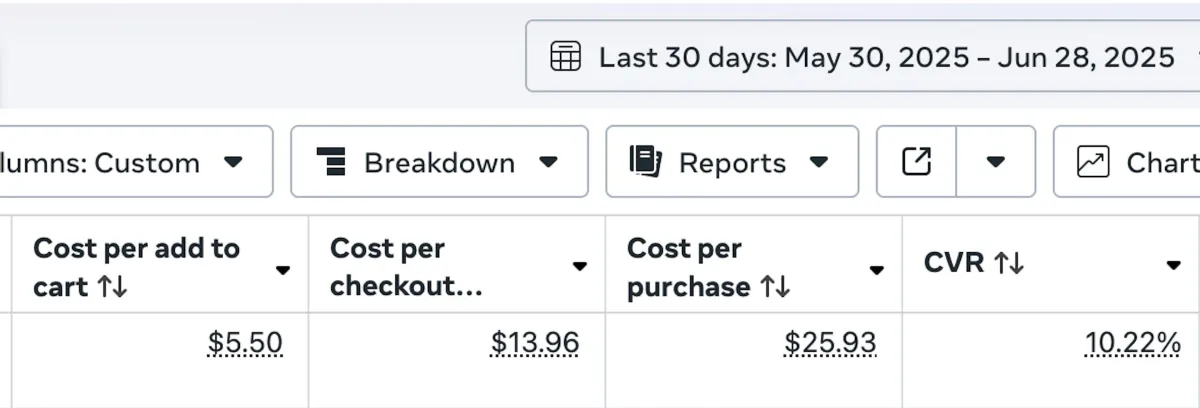
Task: Open the Columns: Custom dropdown
Action: pyautogui.click(x=130, y=162)
